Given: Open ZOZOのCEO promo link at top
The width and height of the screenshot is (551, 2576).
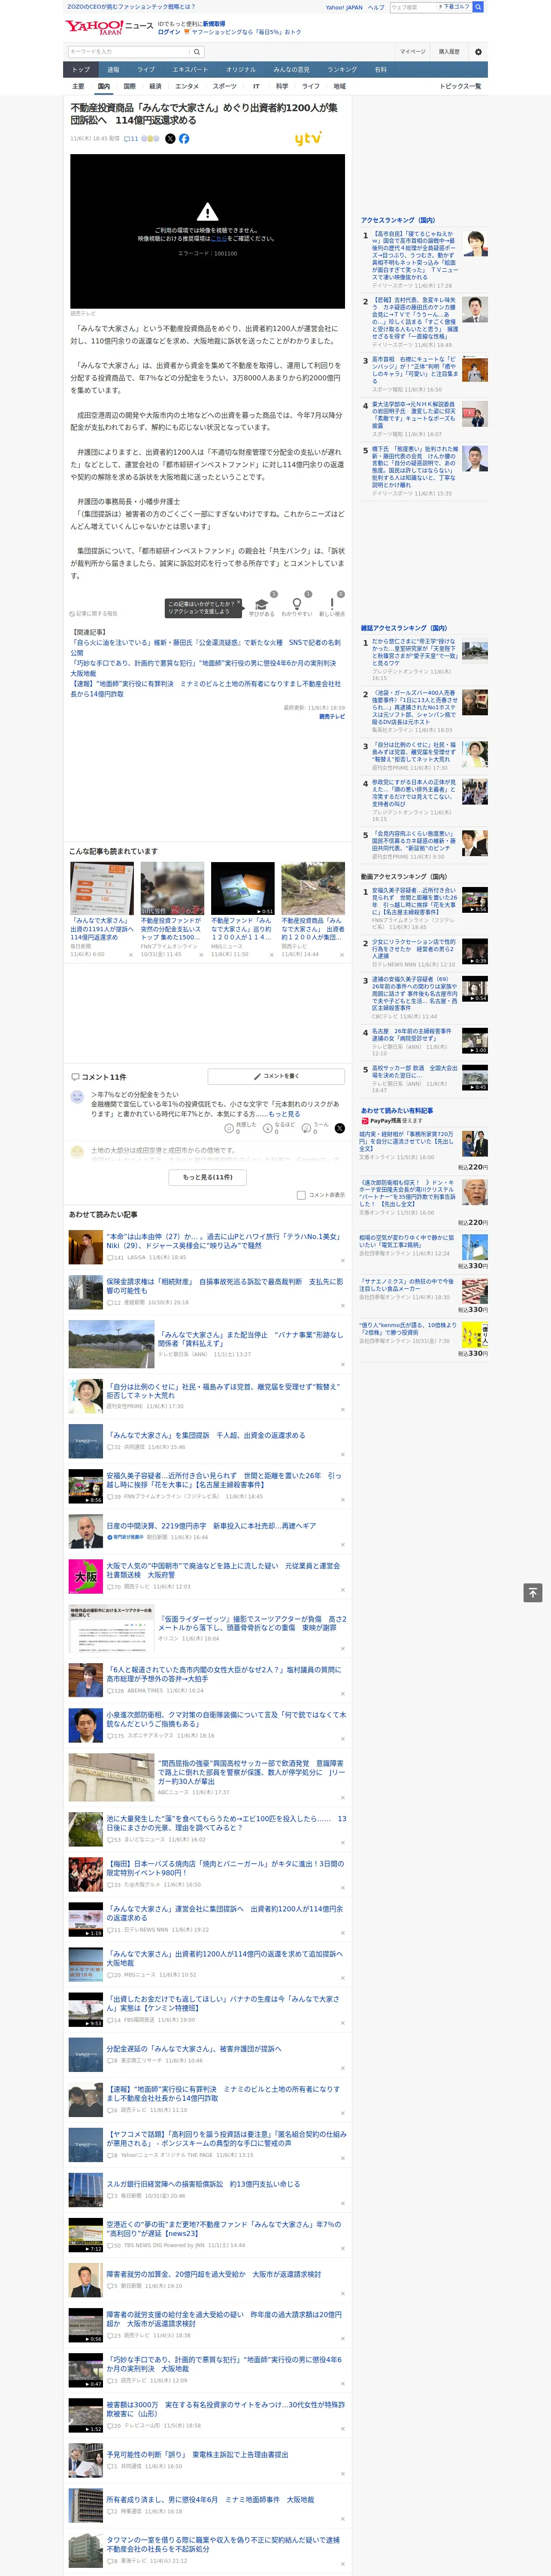Looking at the screenshot, I should [x=131, y=7].
